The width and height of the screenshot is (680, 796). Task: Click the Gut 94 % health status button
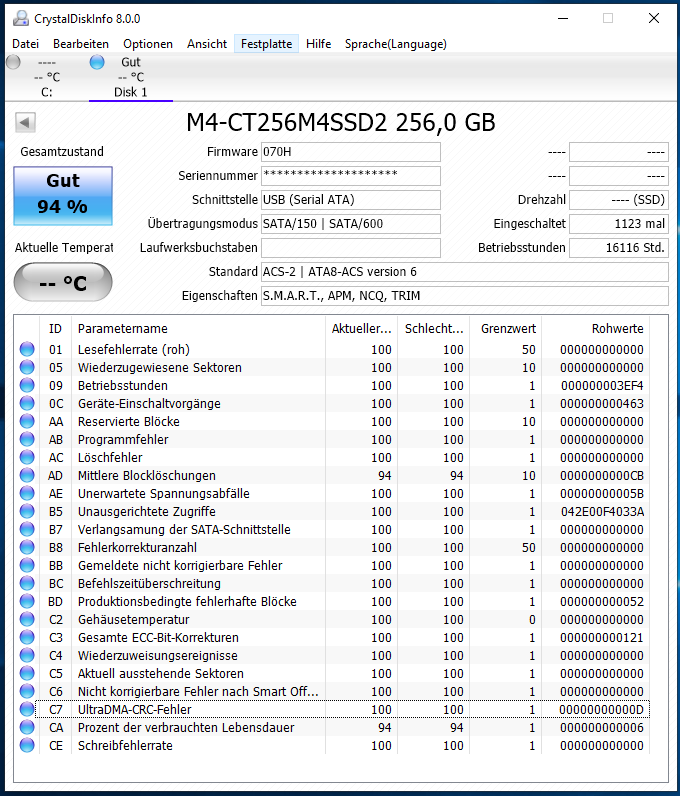[63, 195]
